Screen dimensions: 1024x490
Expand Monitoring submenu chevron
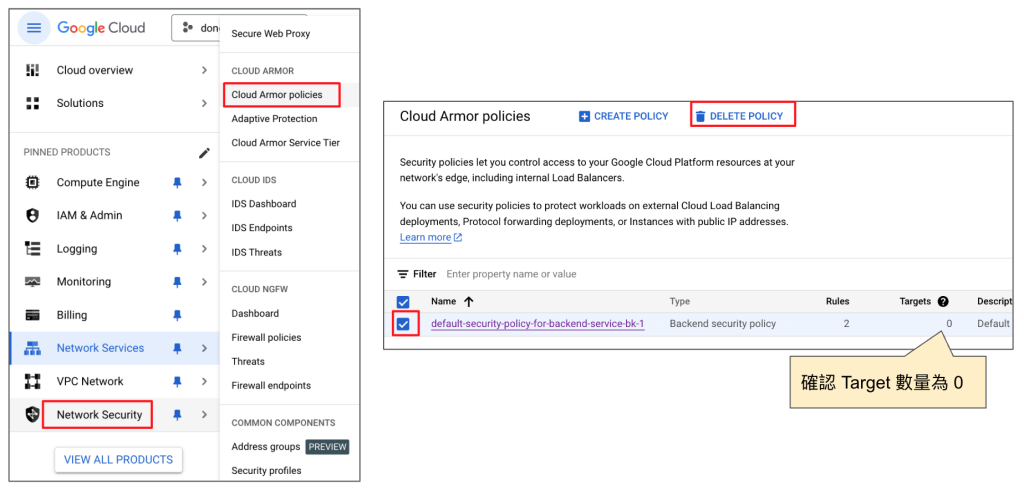[x=204, y=282]
